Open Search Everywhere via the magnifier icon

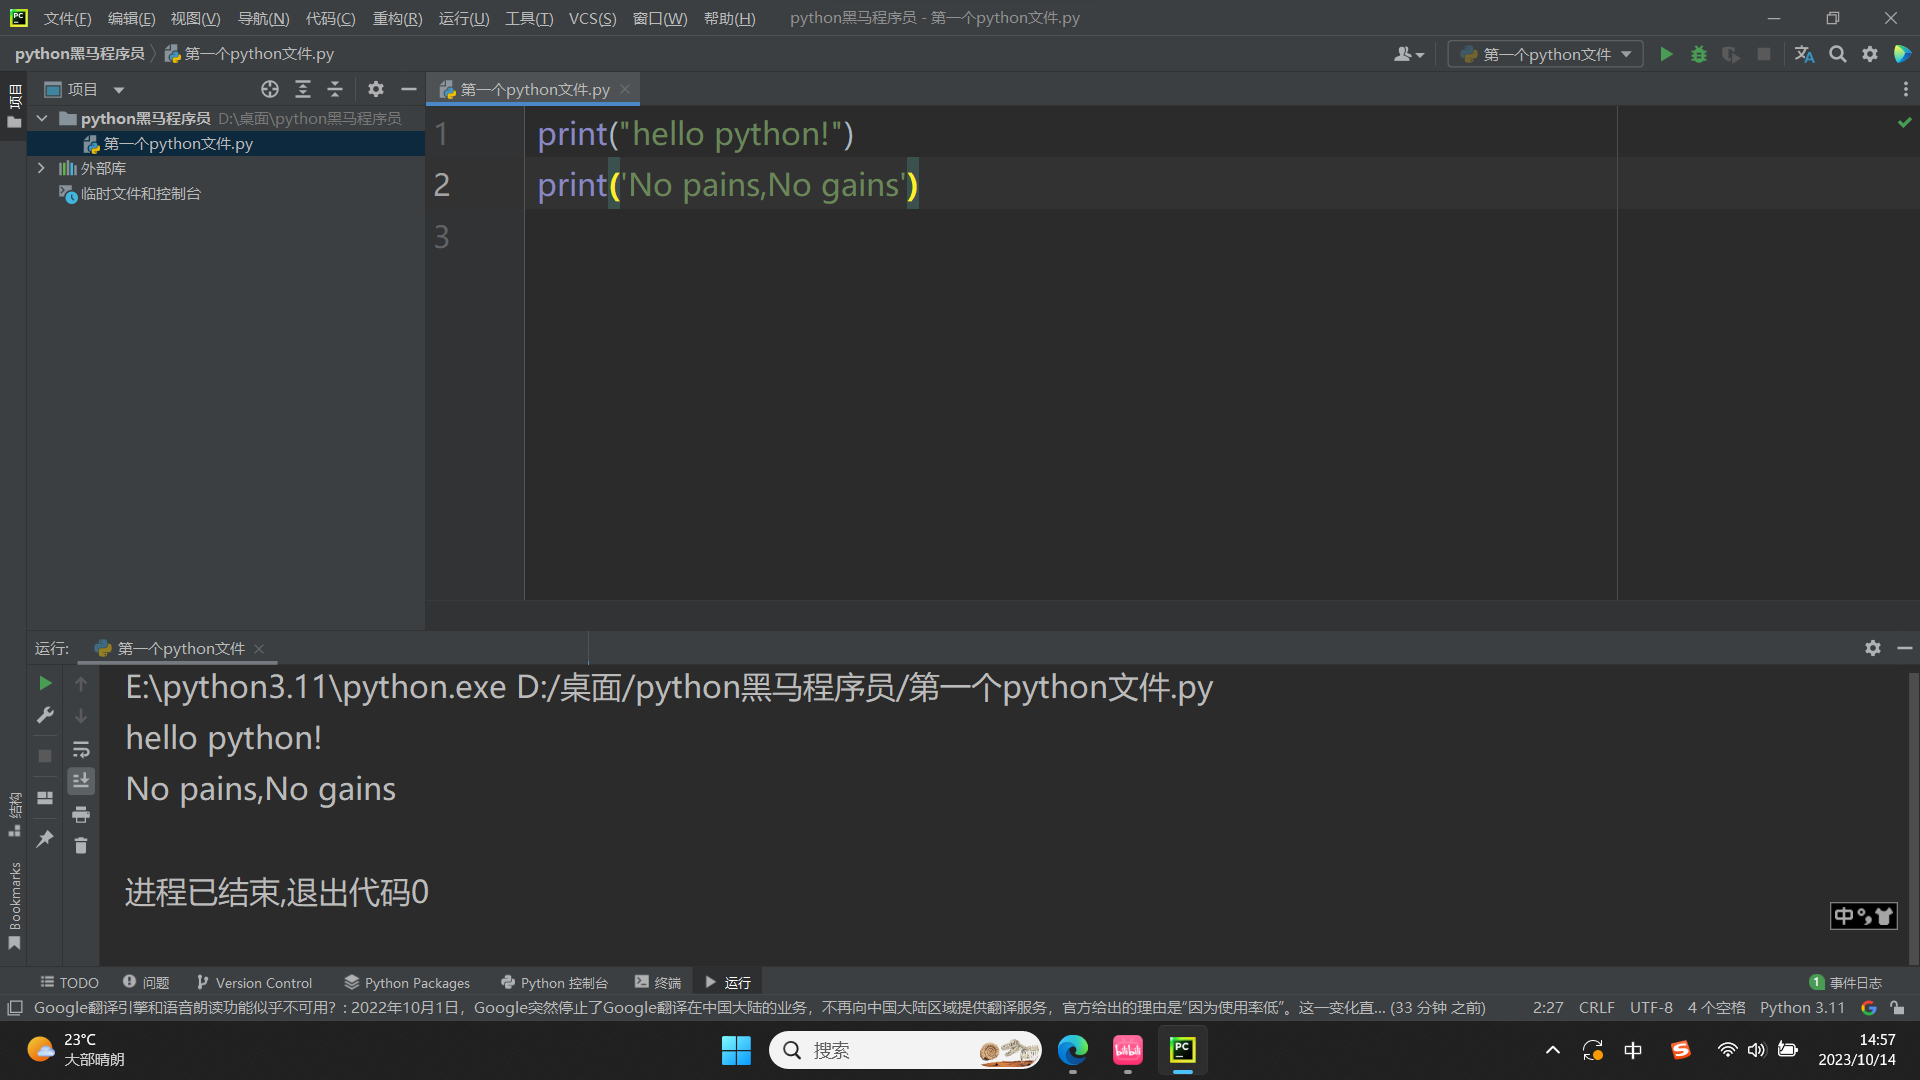point(1837,54)
